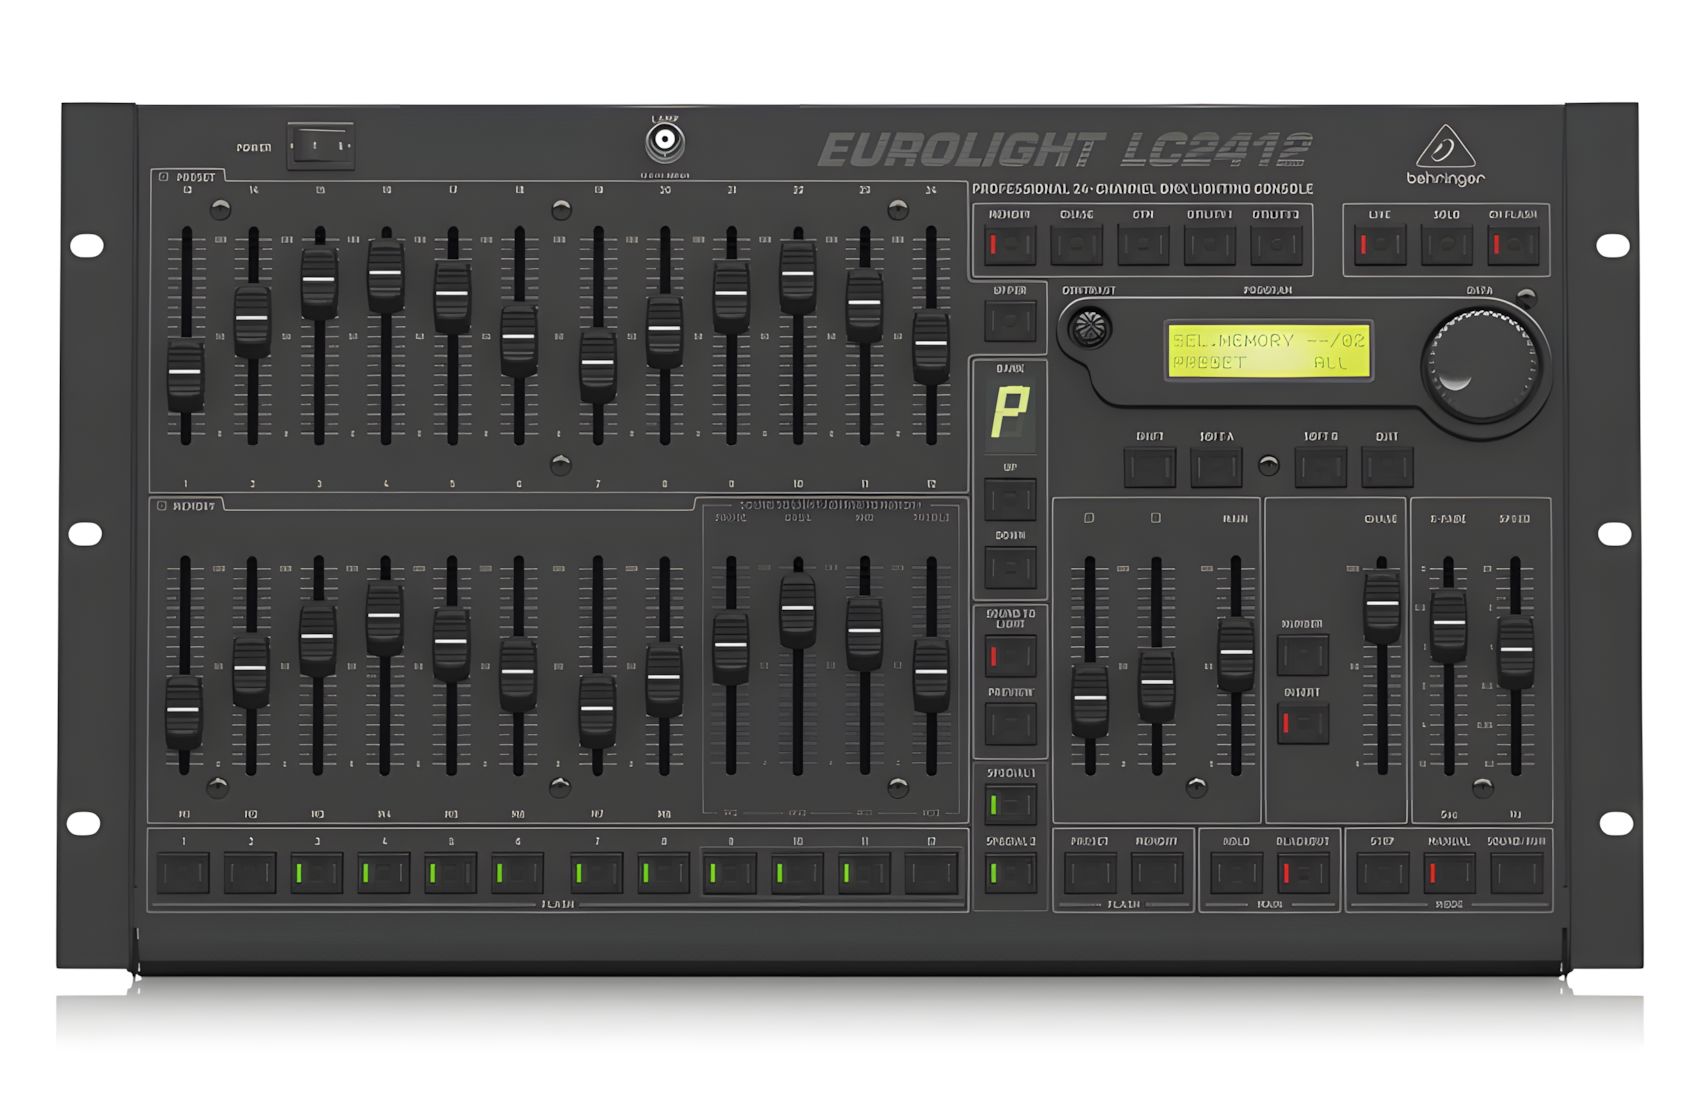The width and height of the screenshot is (1700, 1100).
Task: Select the unlit button above the red-lit INSERT button
Action: click(x=1303, y=655)
